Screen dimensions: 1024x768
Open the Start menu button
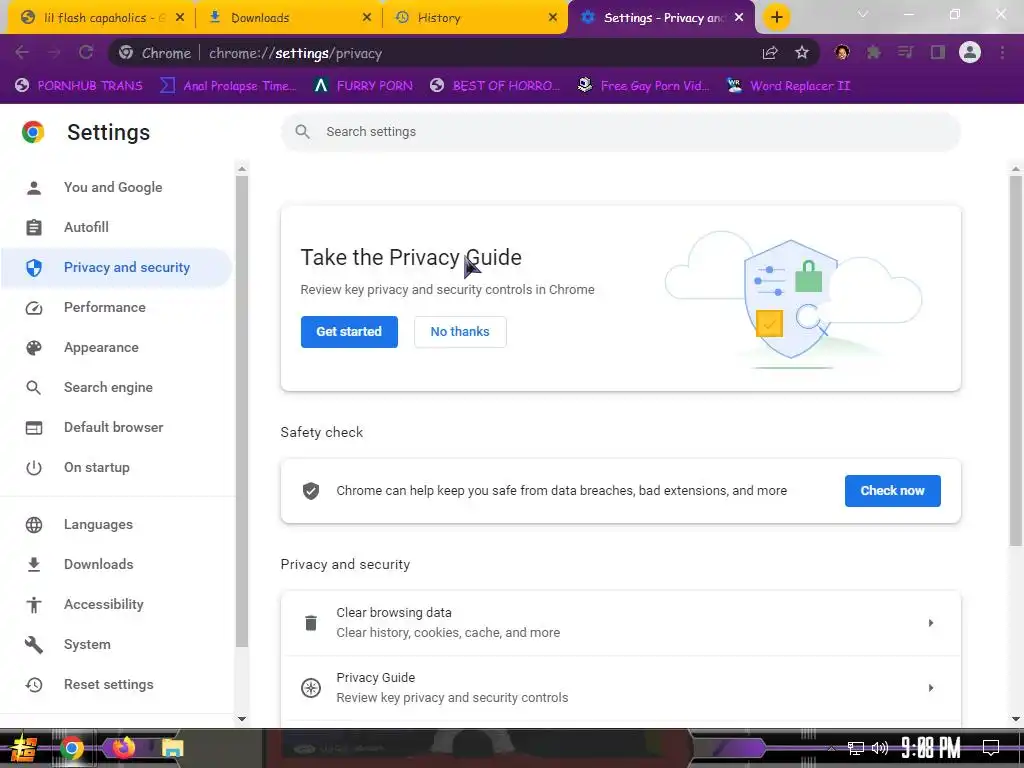24,749
